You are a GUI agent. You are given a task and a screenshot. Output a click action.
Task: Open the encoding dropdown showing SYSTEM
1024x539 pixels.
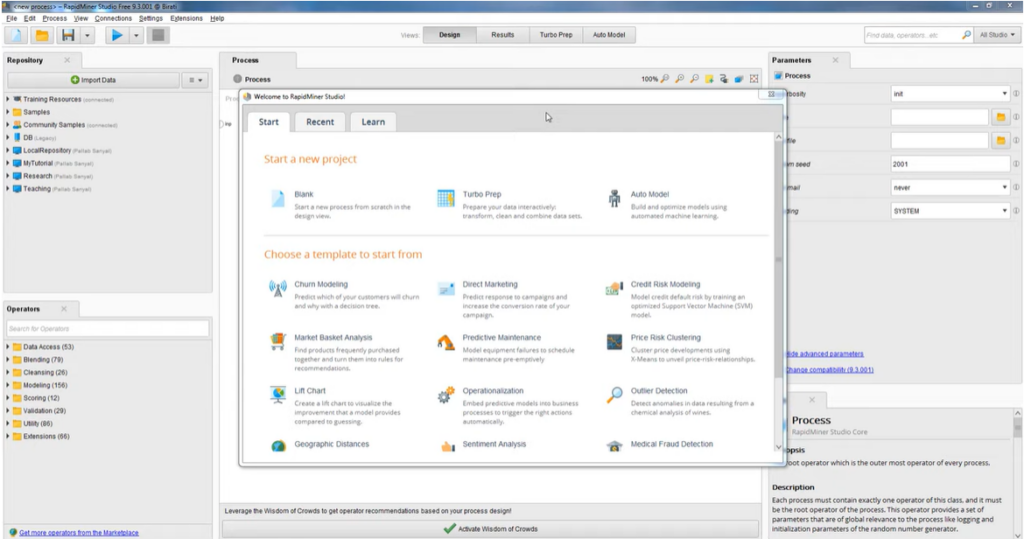950,211
